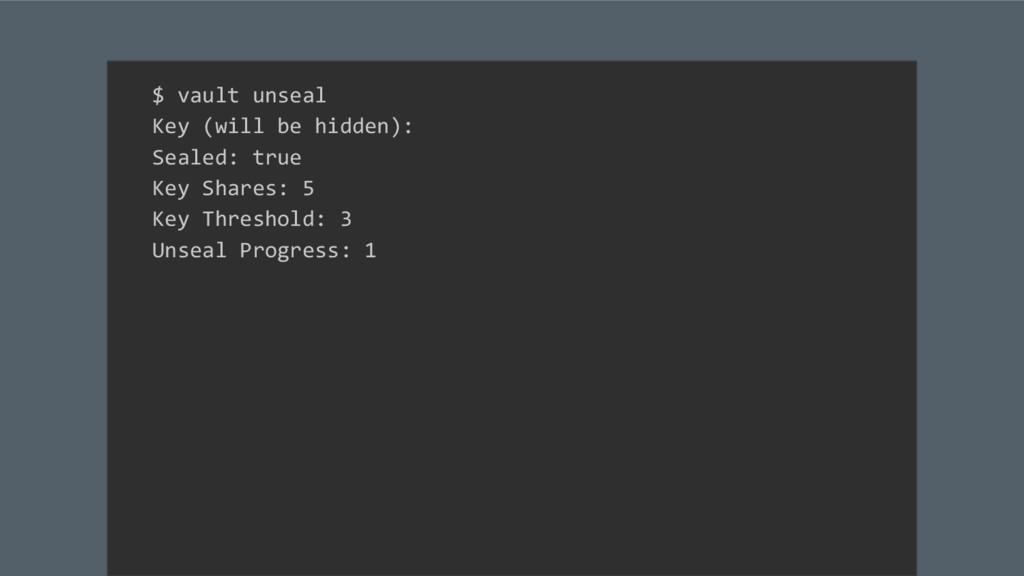The height and width of the screenshot is (576, 1024).
Task: Click "unseal" in the command line
Action: [289, 96]
